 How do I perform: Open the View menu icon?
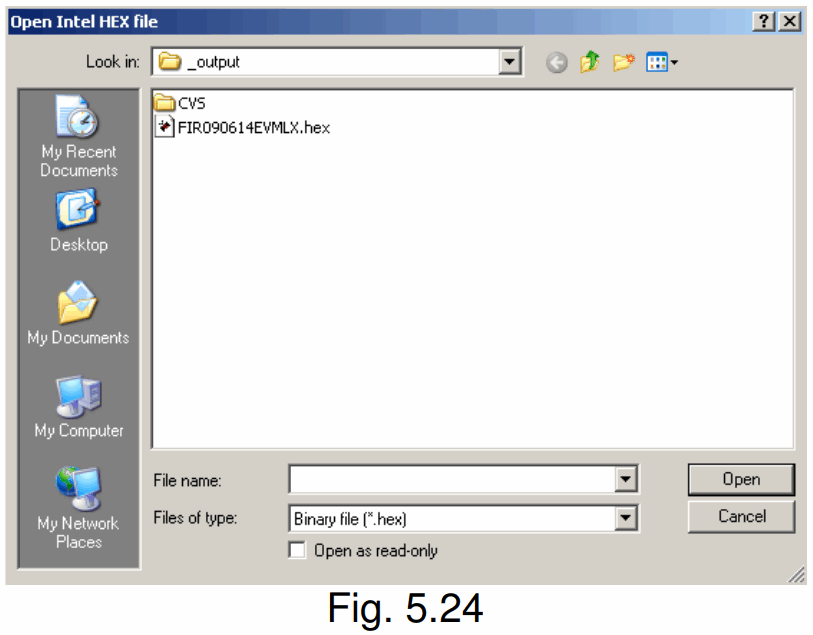click(x=662, y=63)
